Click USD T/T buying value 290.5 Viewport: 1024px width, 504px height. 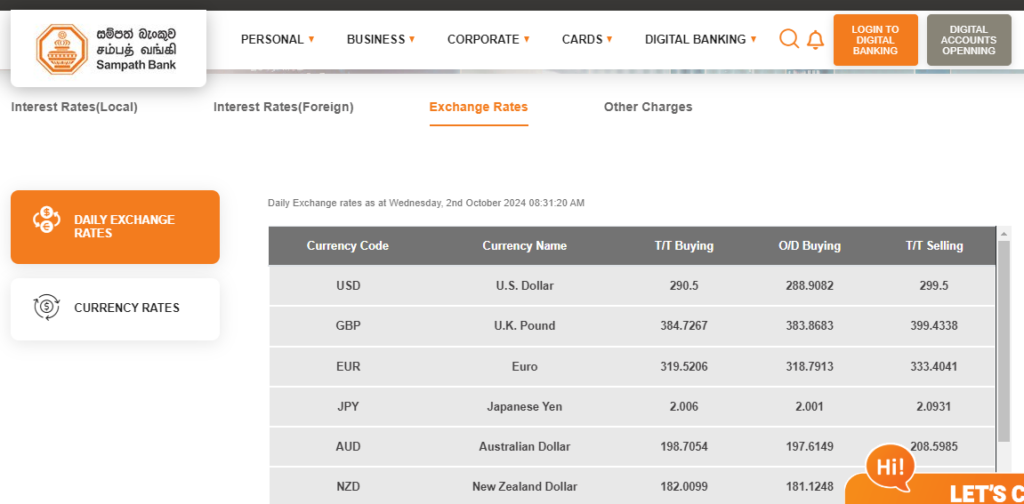(x=684, y=285)
